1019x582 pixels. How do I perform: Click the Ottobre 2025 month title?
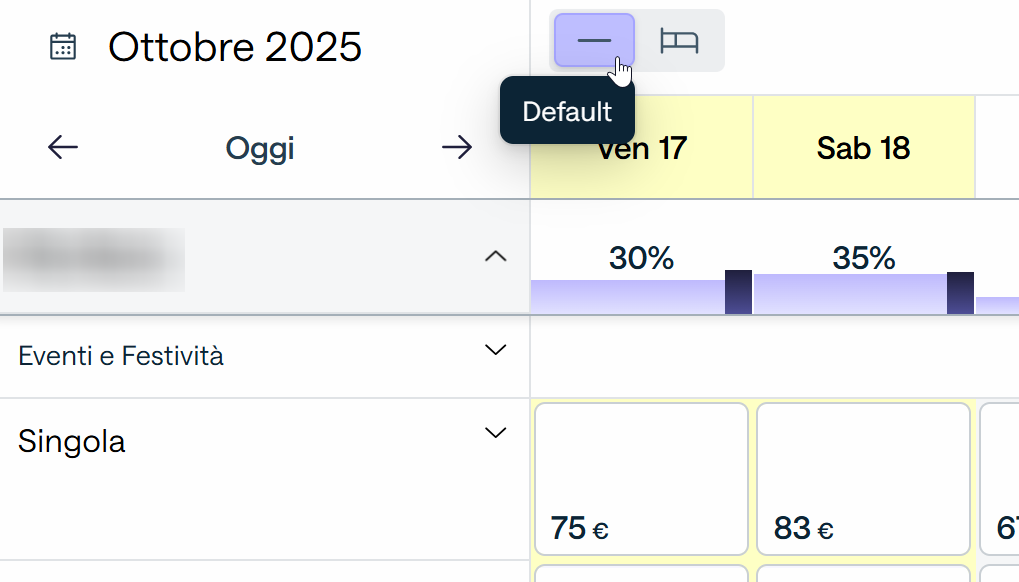(235, 47)
